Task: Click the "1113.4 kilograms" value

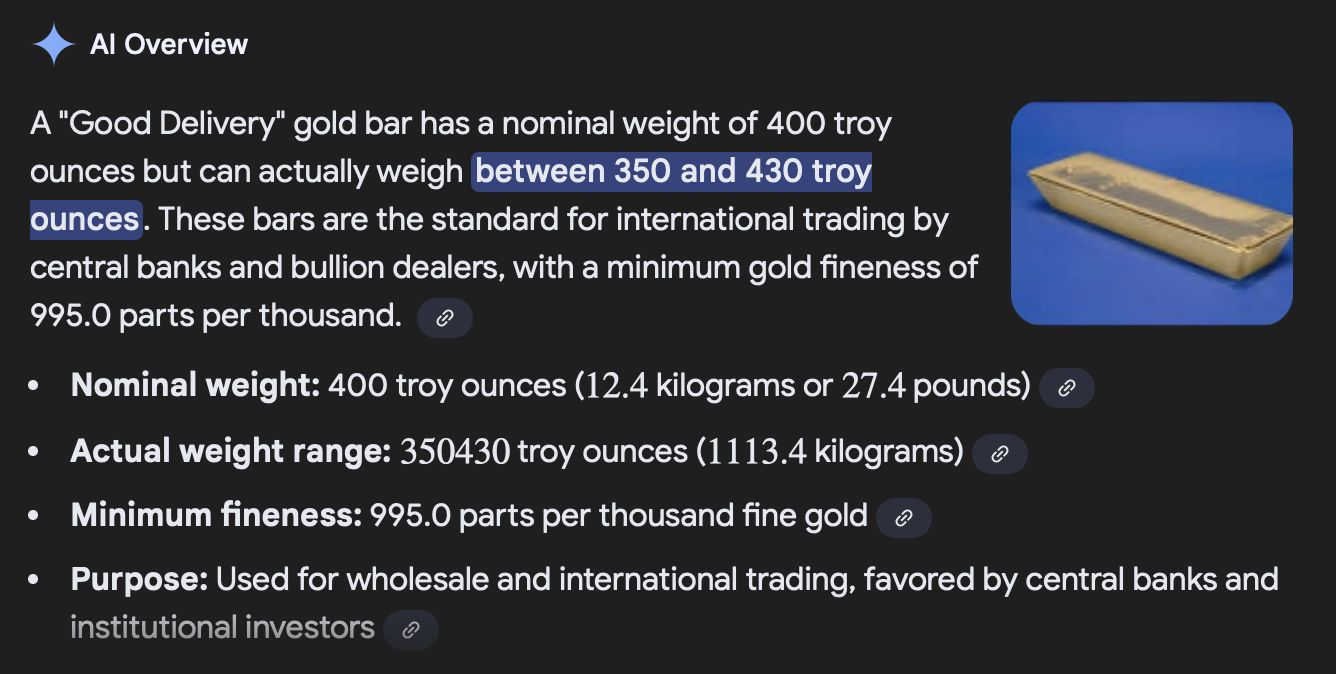Action: pyautogui.click(x=831, y=452)
